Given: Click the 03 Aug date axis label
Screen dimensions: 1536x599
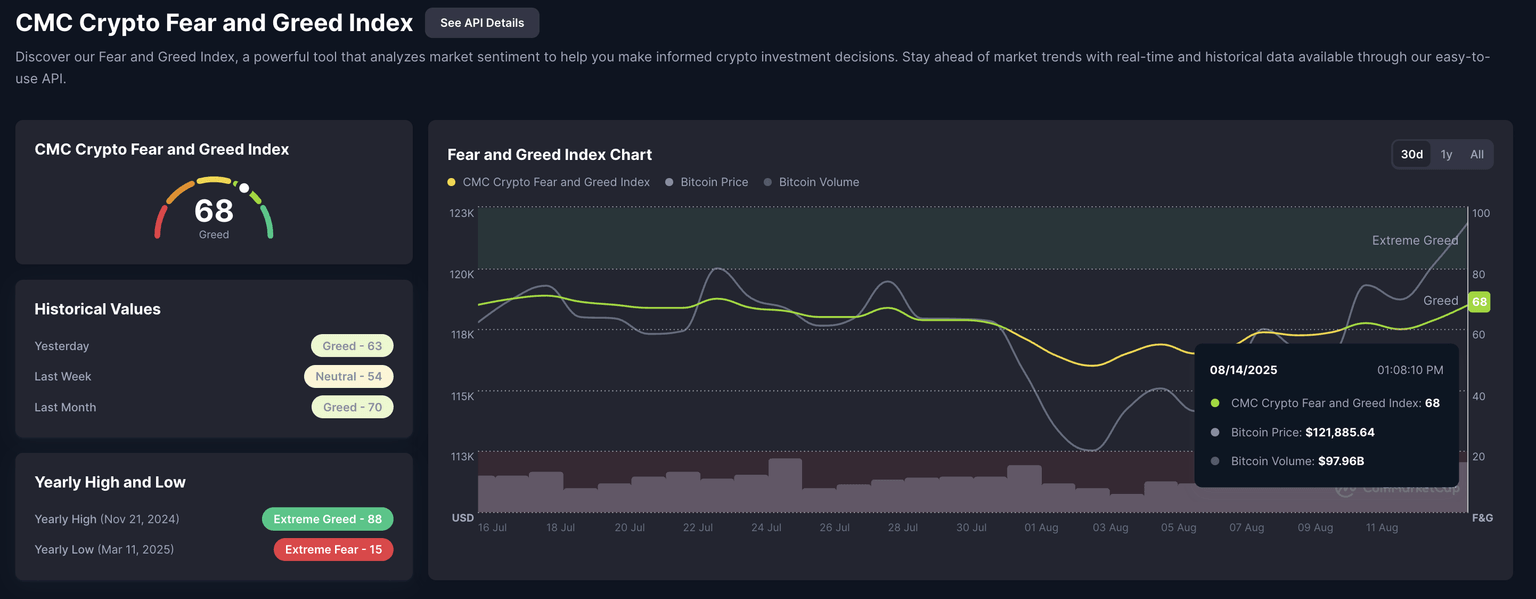Looking at the screenshot, I should coord(1110,527).
